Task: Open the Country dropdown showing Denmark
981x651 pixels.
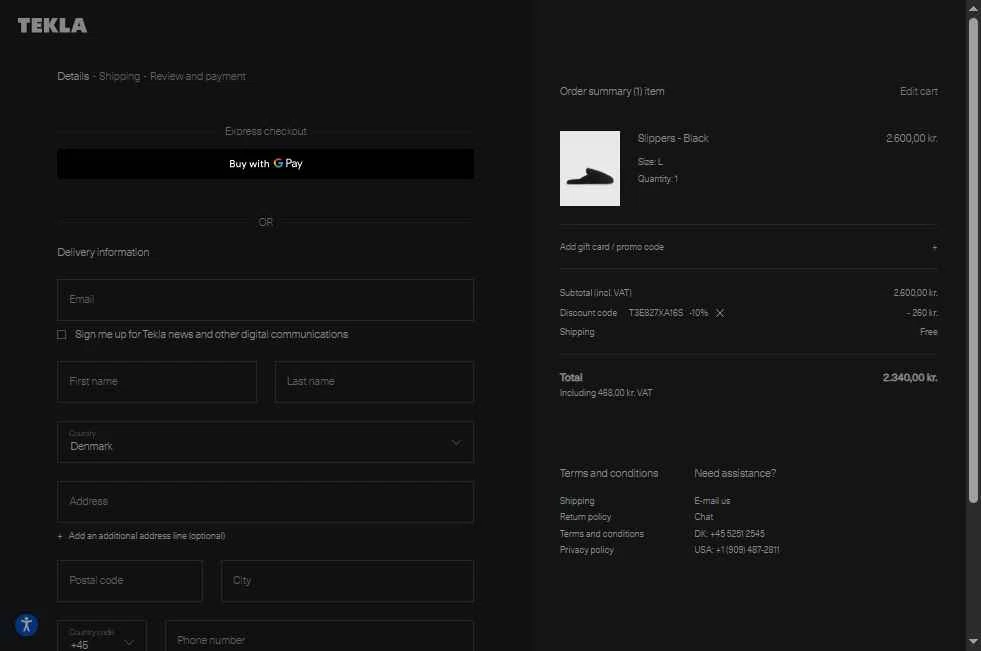Action: (x=265, y=442)
